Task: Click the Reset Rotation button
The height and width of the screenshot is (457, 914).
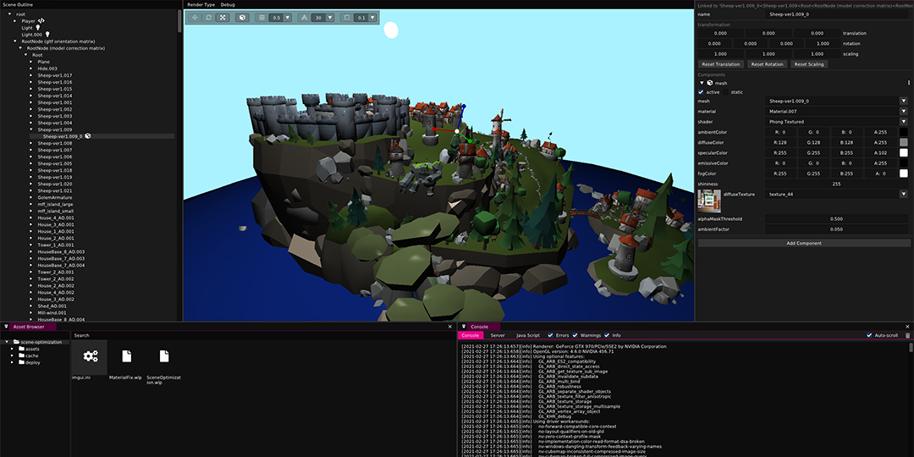Action: (767, 64)
